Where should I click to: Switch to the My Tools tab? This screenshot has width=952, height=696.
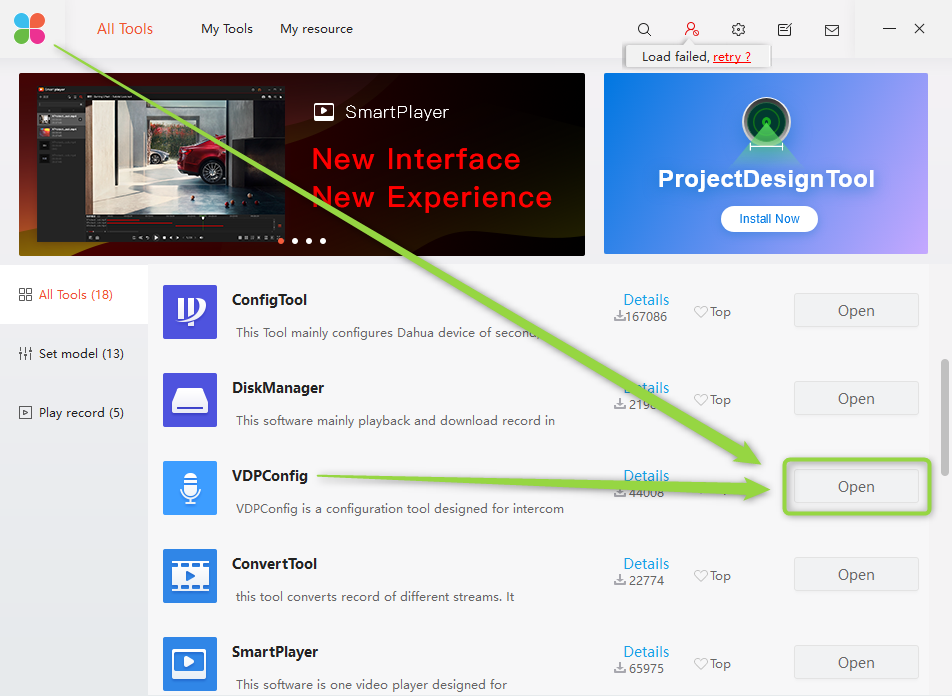226,29
